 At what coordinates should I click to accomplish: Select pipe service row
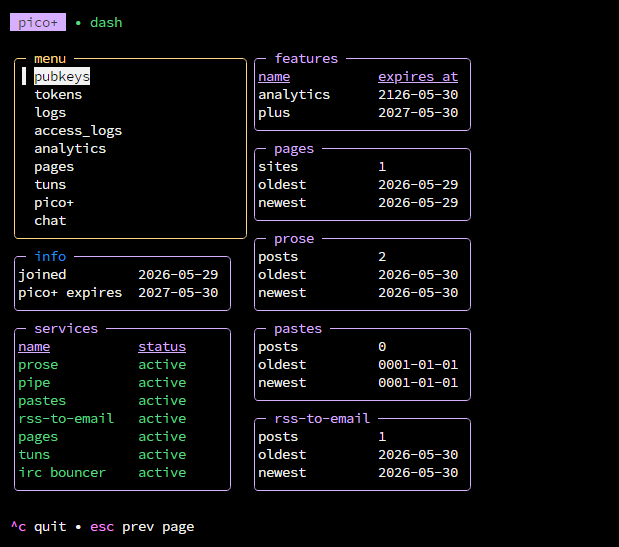[102, 382]
